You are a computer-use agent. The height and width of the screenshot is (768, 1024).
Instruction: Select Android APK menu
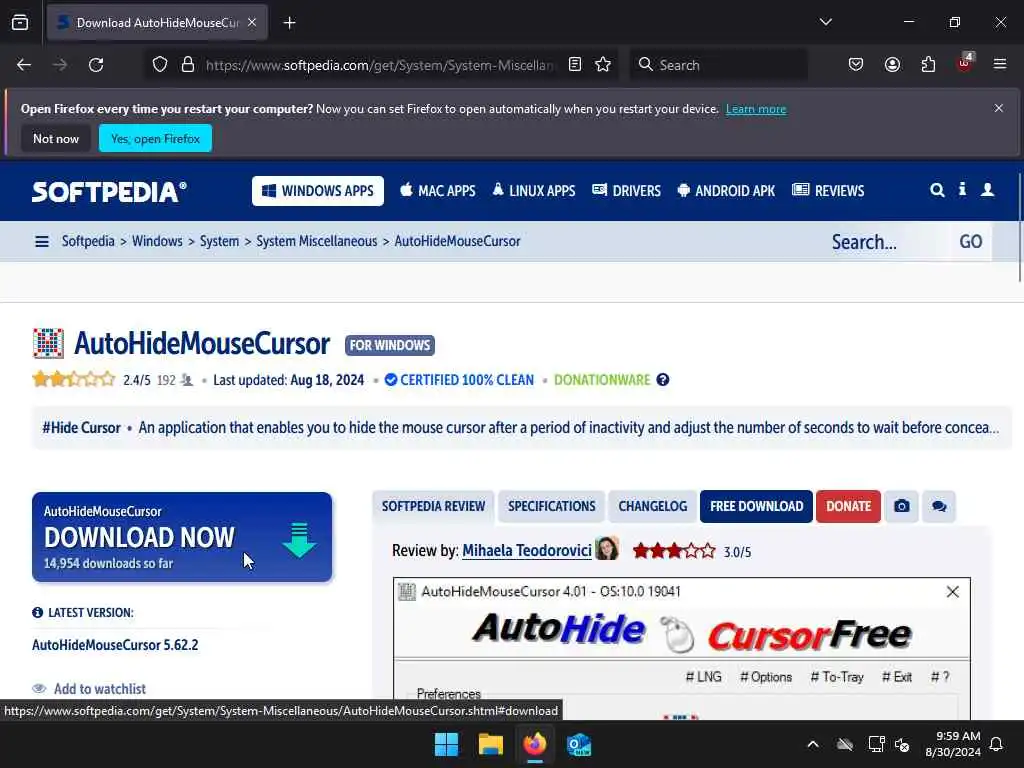coord(726,191)
